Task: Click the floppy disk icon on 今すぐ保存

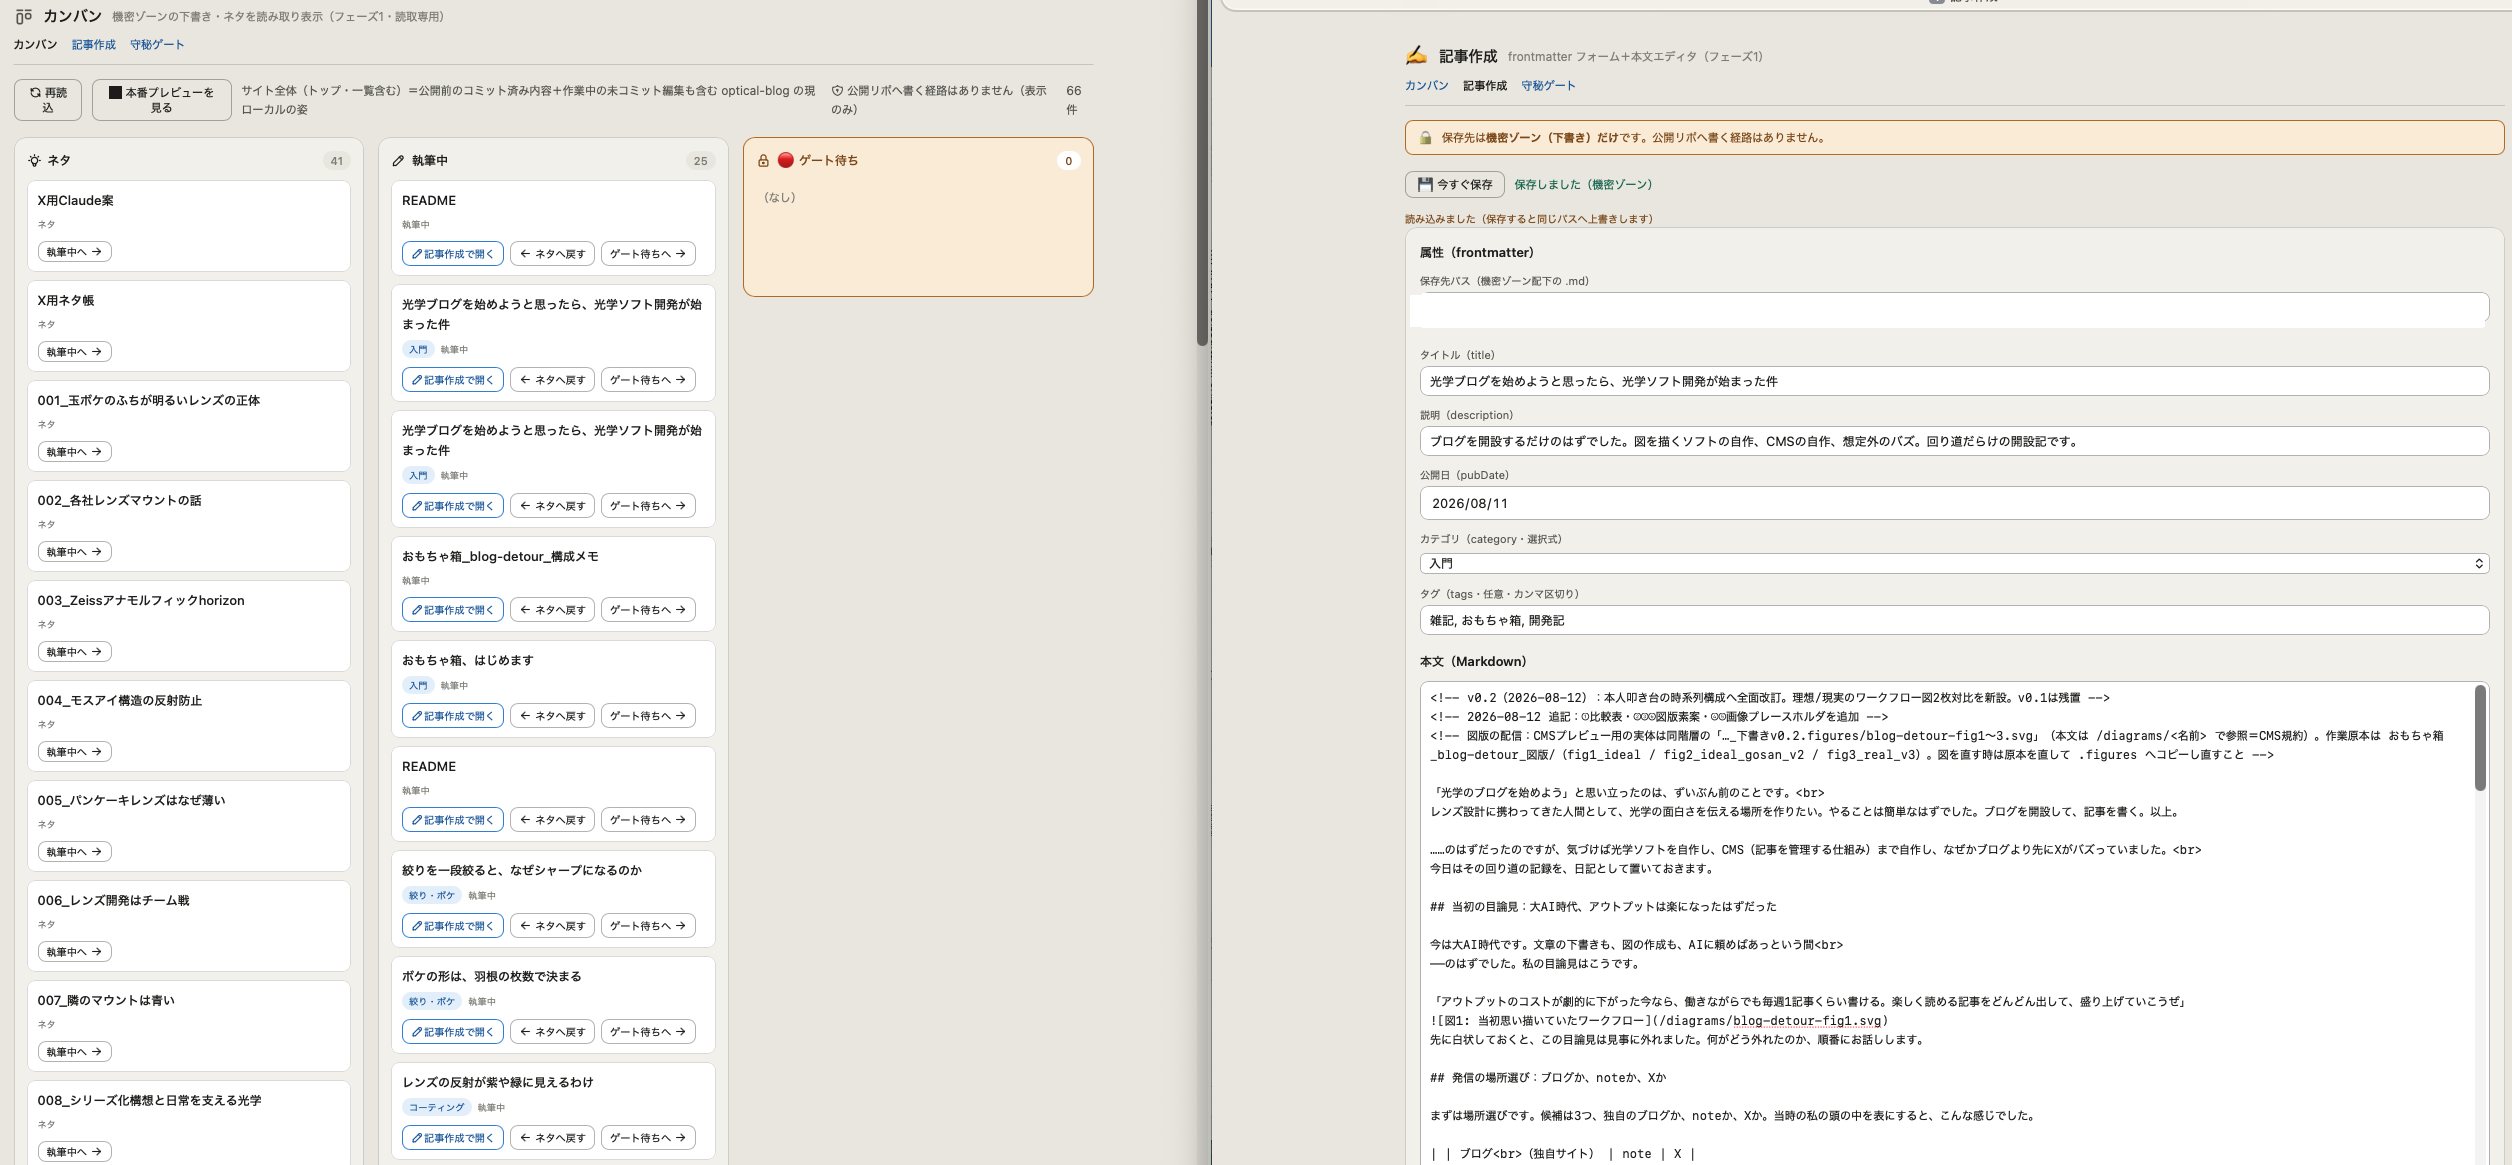Action: click(1425, 184)
